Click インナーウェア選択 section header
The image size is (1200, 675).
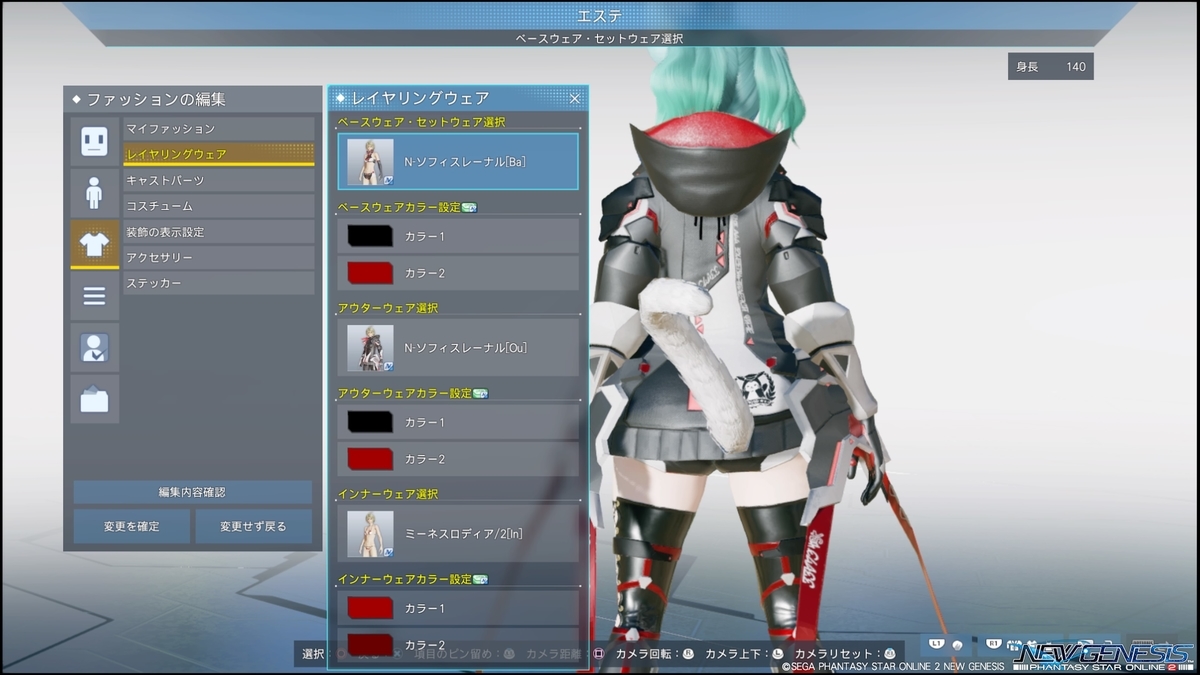(388, 494)
